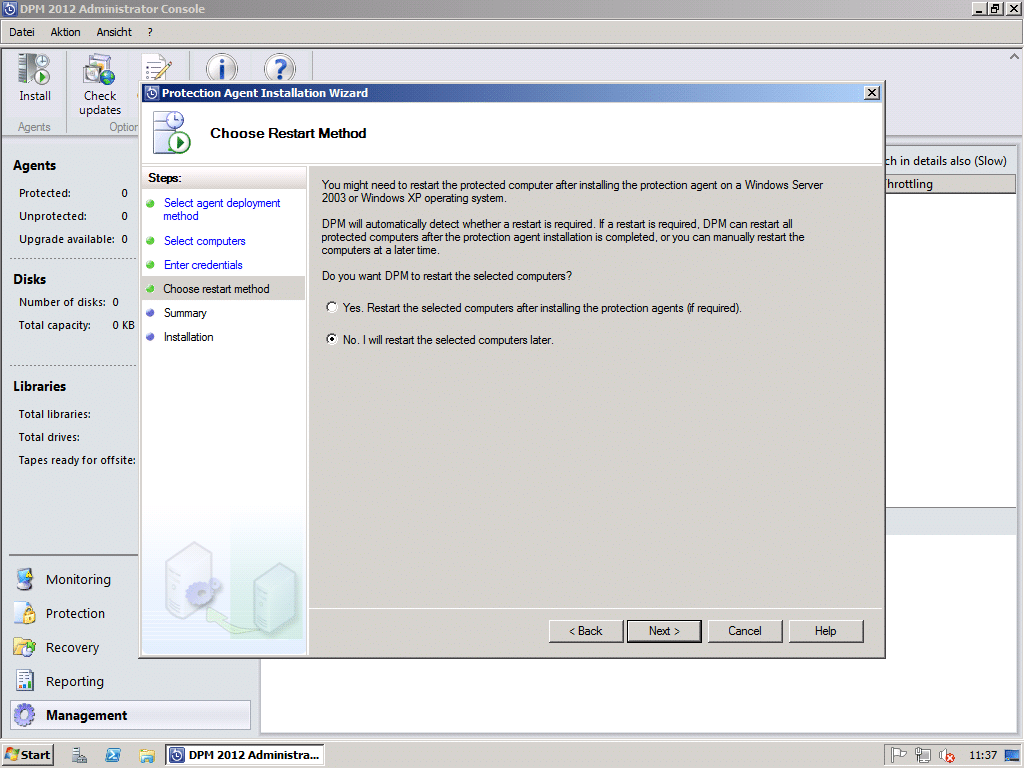
Task: Click the blue information circle icon
Action: (x=221, y=68)
